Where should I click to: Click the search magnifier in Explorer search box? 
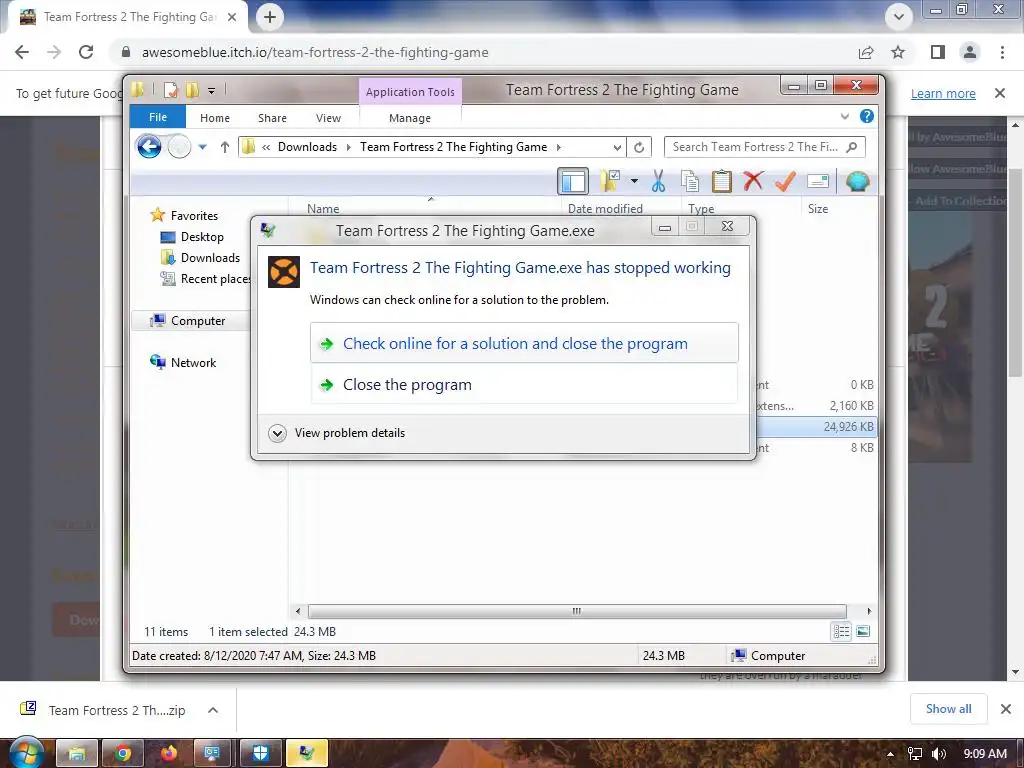[x=852, y=147]
